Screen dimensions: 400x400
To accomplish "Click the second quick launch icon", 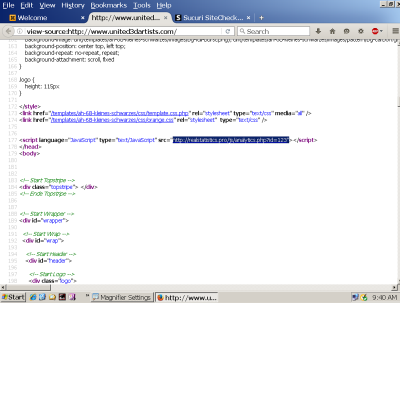I will (x=42, y=297).
